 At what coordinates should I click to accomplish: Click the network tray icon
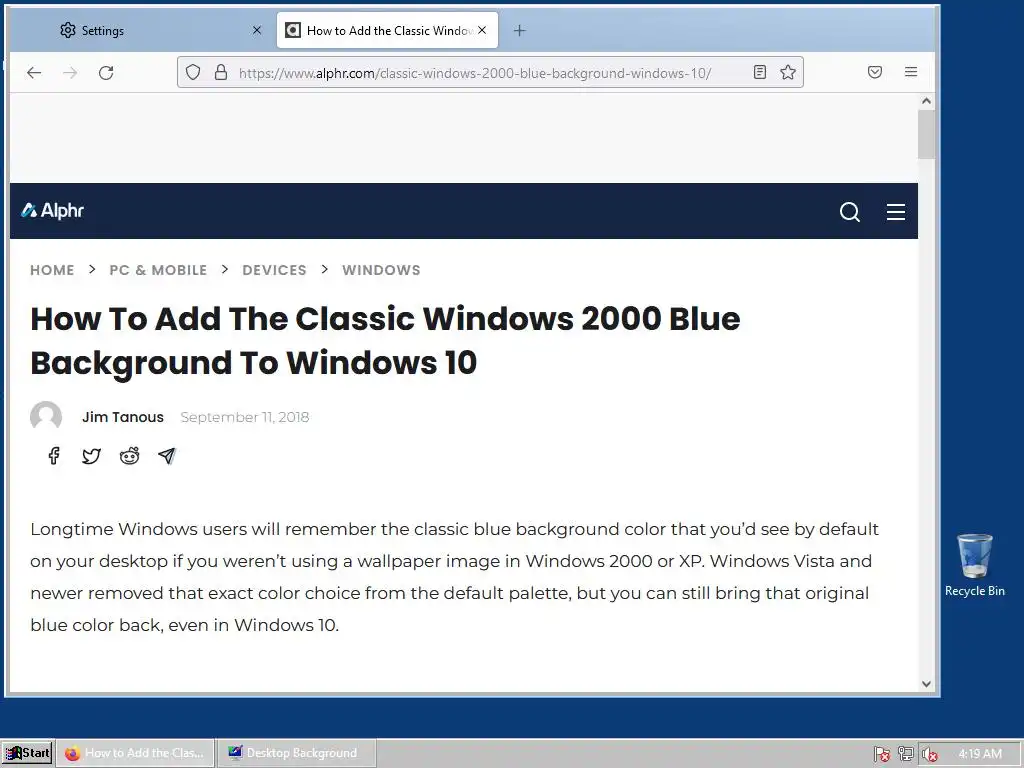(x=905, y=754)
